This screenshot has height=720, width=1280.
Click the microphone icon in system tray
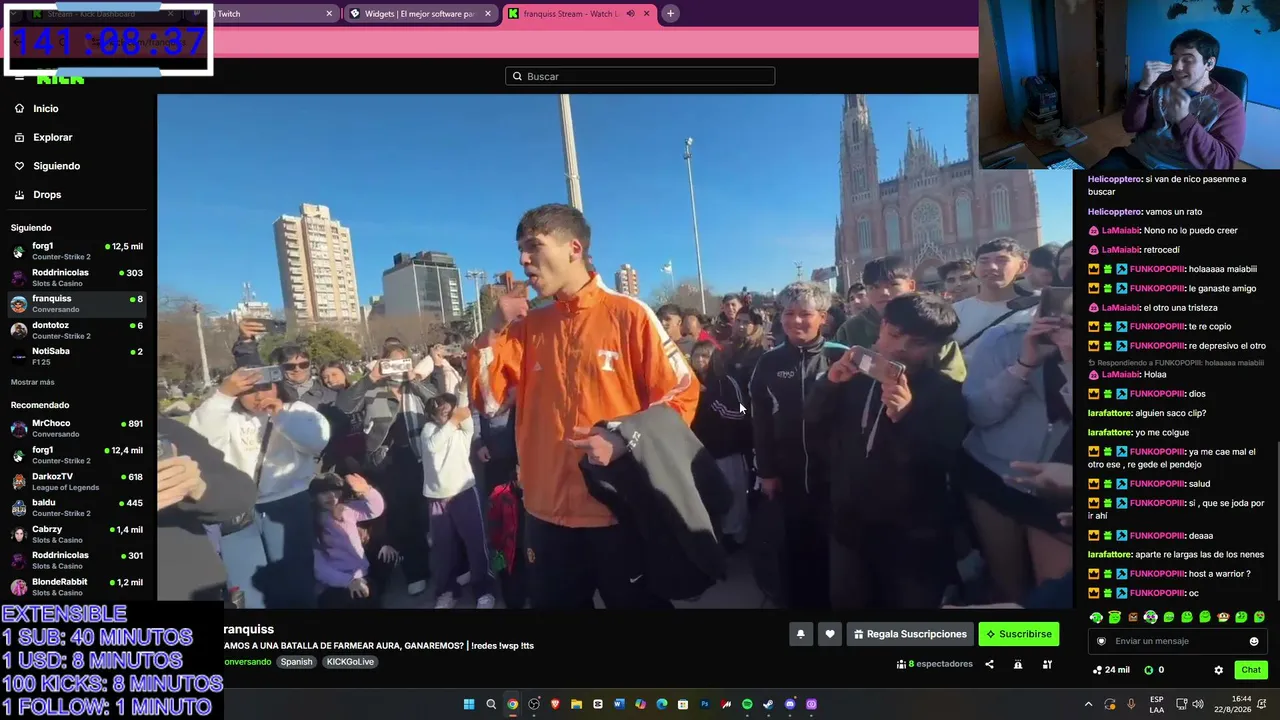tap(1132, 704)
